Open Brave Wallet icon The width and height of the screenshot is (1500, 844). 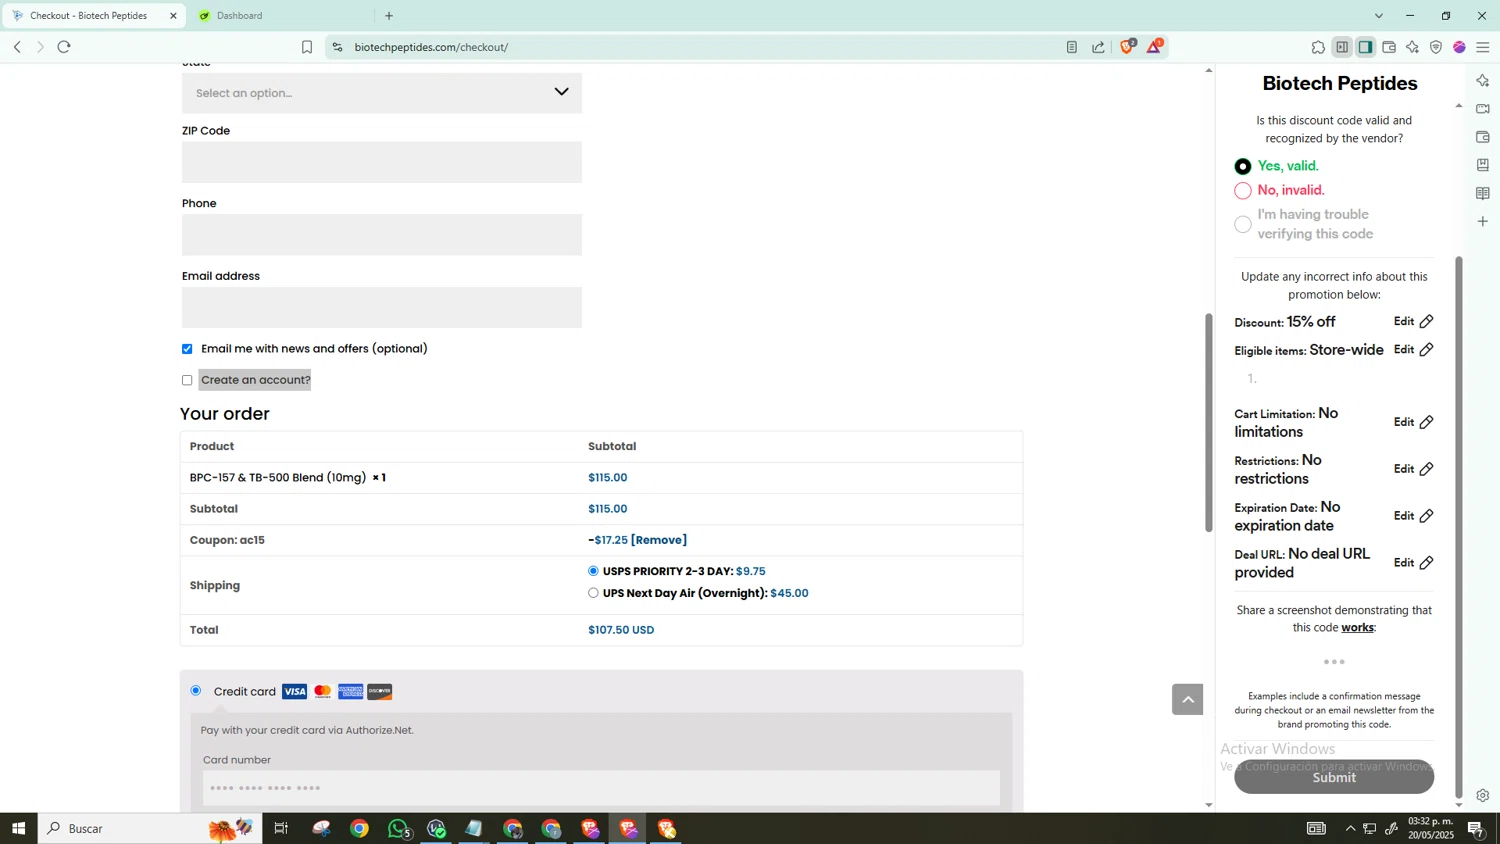point(1389,47)
